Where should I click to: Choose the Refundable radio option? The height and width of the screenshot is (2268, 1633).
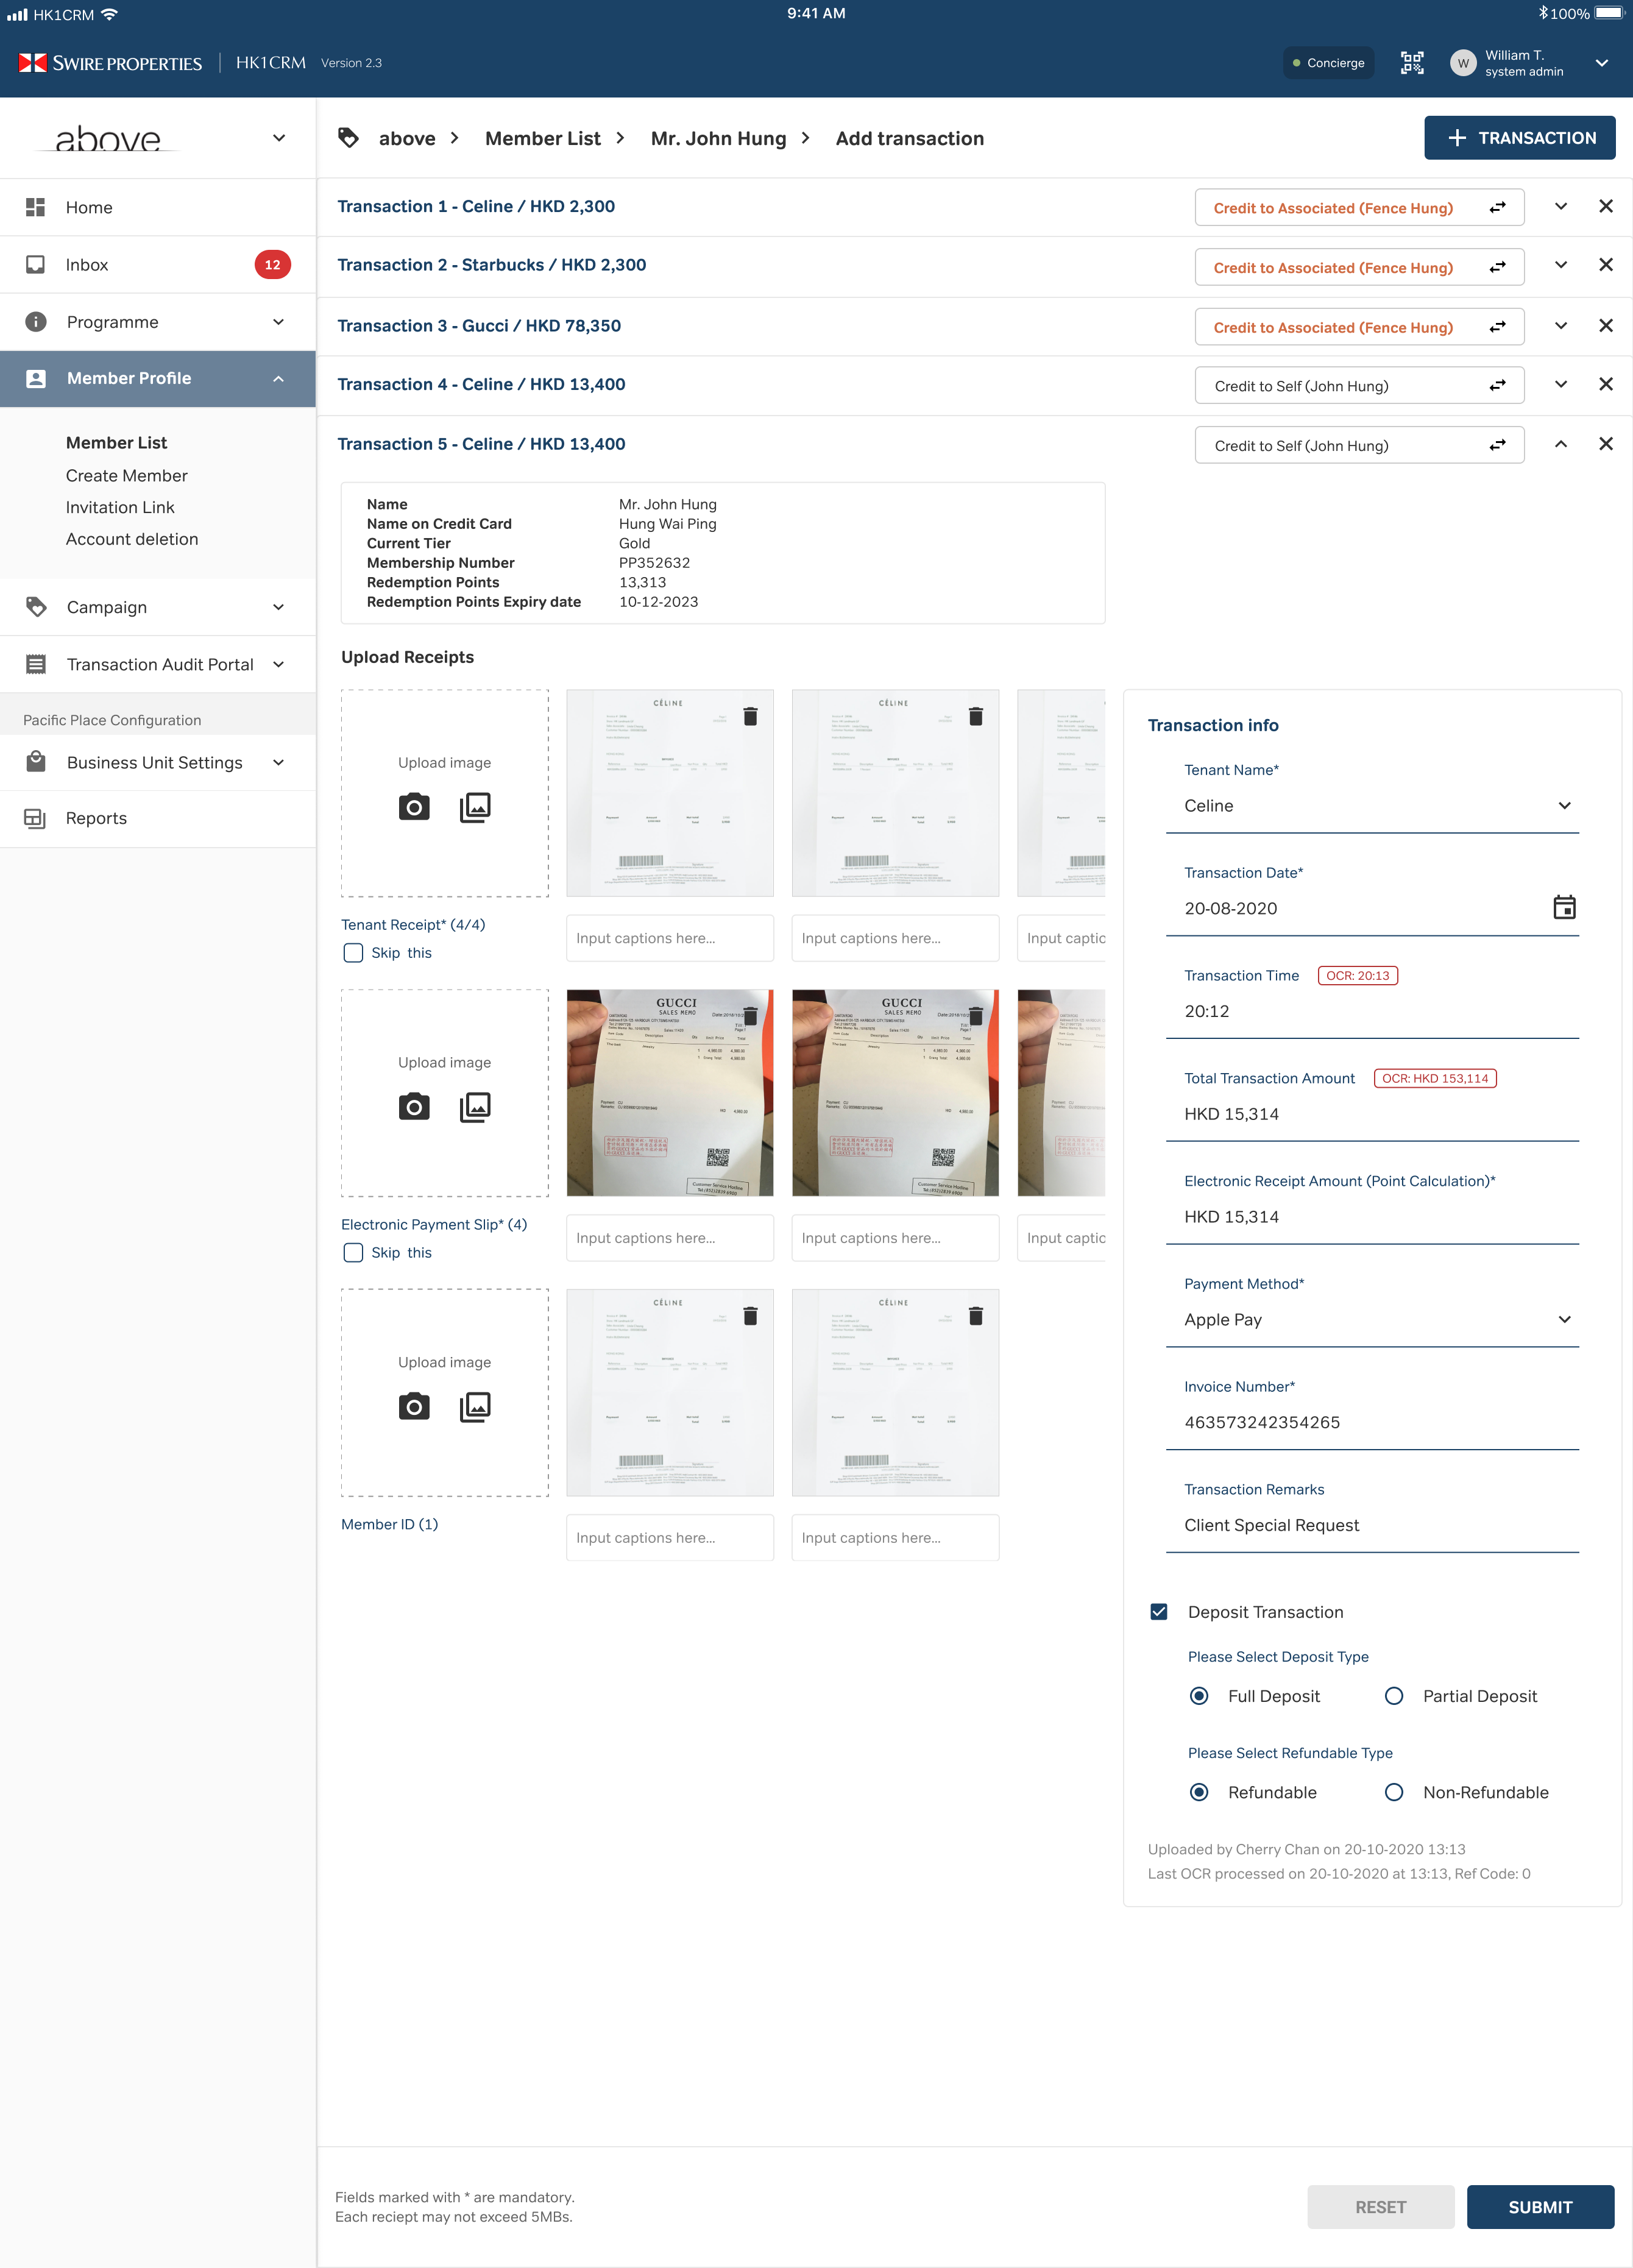coord(1199,1792)
